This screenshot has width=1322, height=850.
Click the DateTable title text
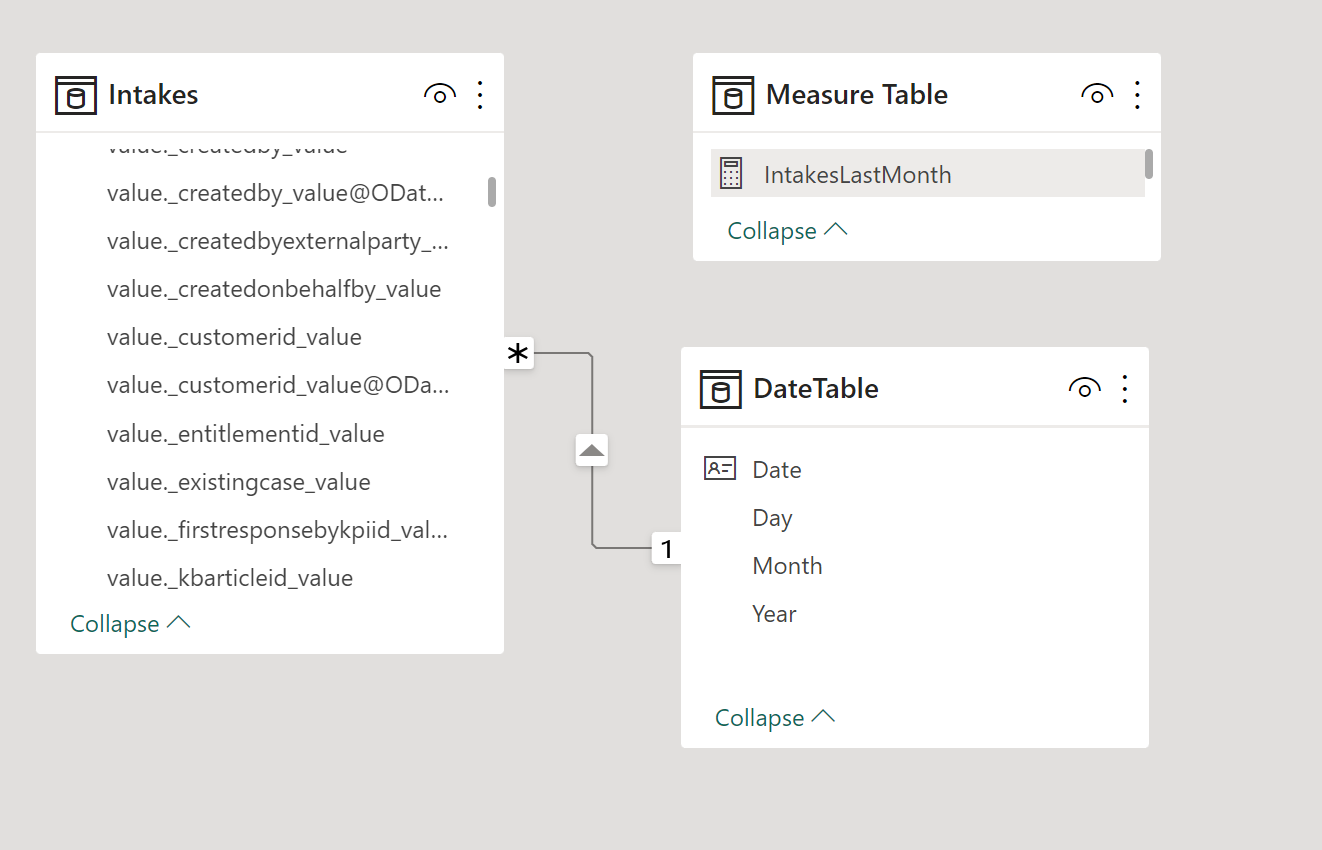(x=816, y=389)
